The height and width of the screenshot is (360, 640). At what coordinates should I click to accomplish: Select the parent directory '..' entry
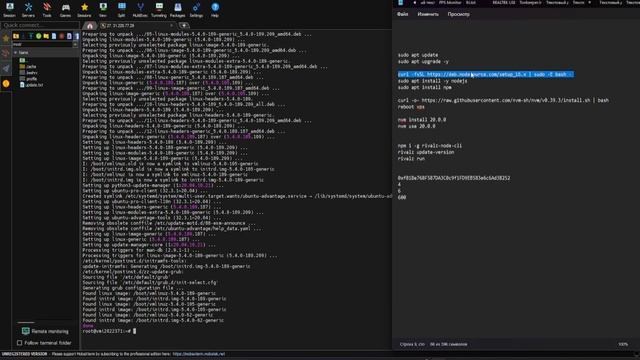click(23, 60)
